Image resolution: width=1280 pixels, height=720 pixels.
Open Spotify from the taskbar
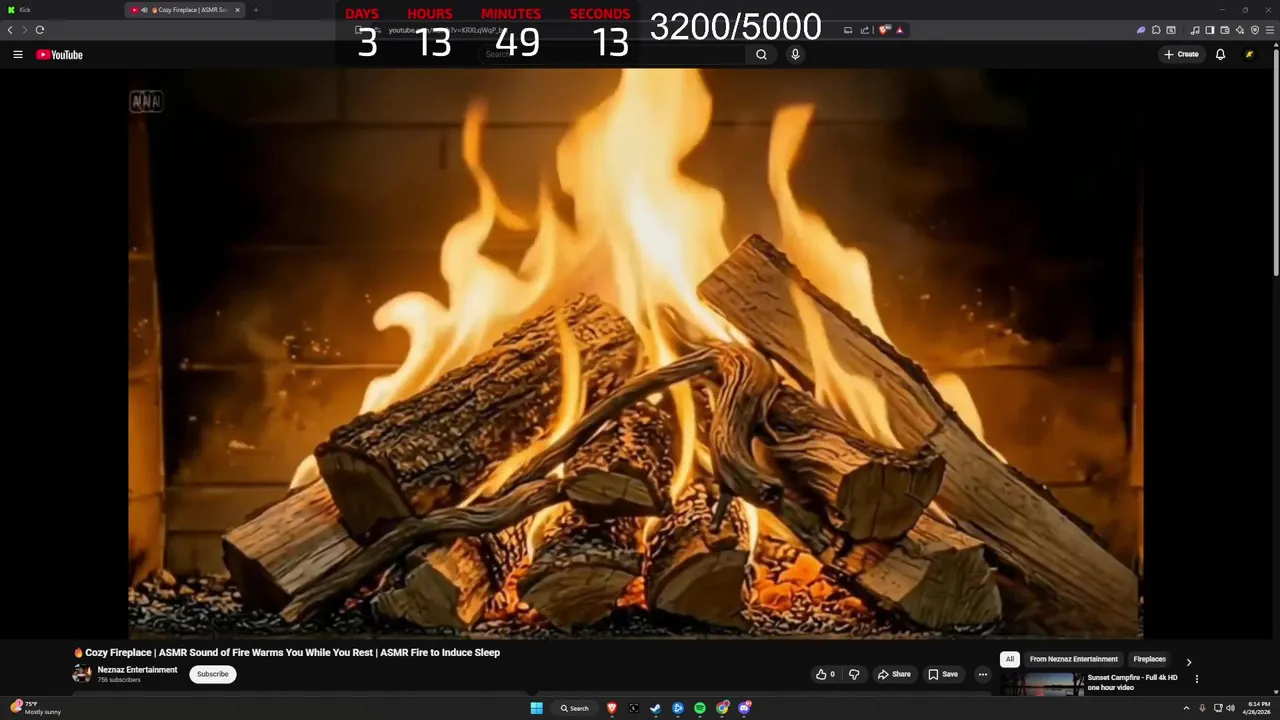pos(700,708)
